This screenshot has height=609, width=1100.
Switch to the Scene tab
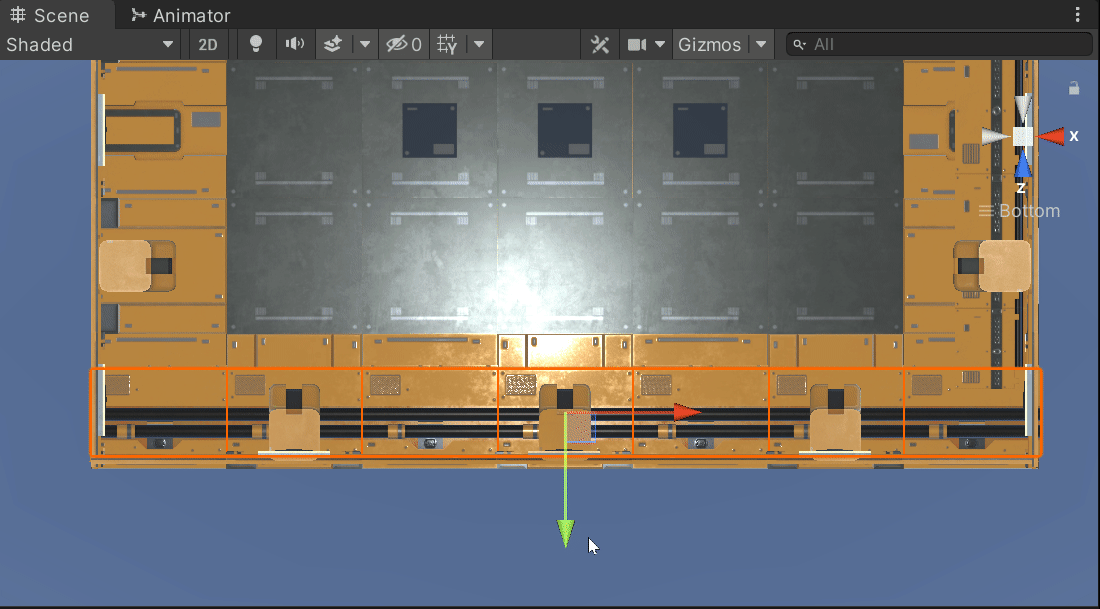coord(50,15)
